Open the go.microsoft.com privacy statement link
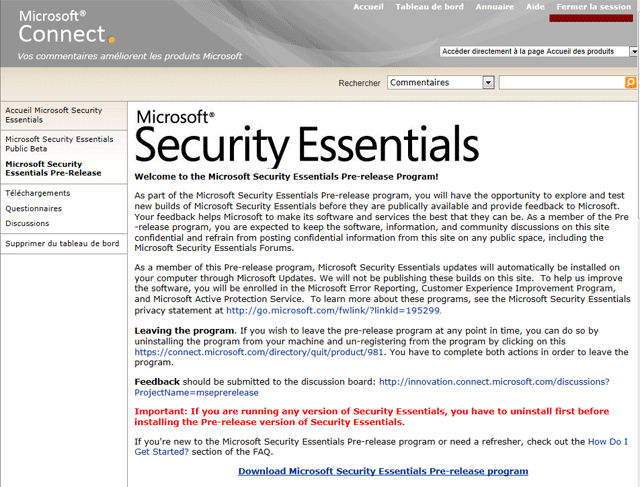 point(335,310)
